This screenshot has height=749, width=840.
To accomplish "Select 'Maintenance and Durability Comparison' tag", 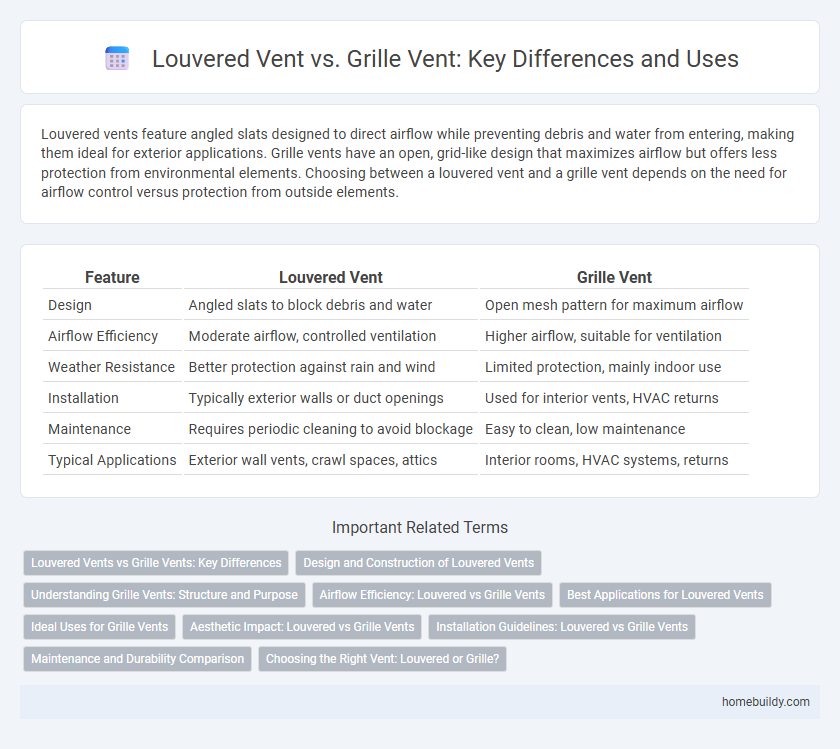I will click(x=137, y=659).
